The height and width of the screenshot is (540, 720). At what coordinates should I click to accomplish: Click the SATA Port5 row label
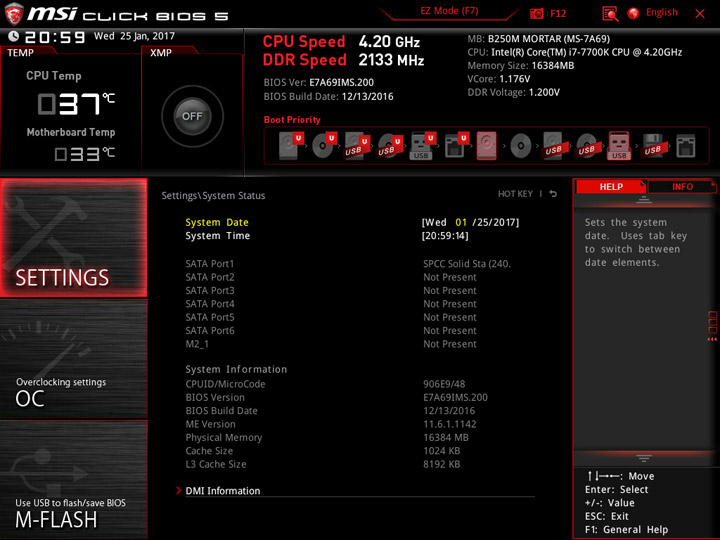tap(210, 317)
